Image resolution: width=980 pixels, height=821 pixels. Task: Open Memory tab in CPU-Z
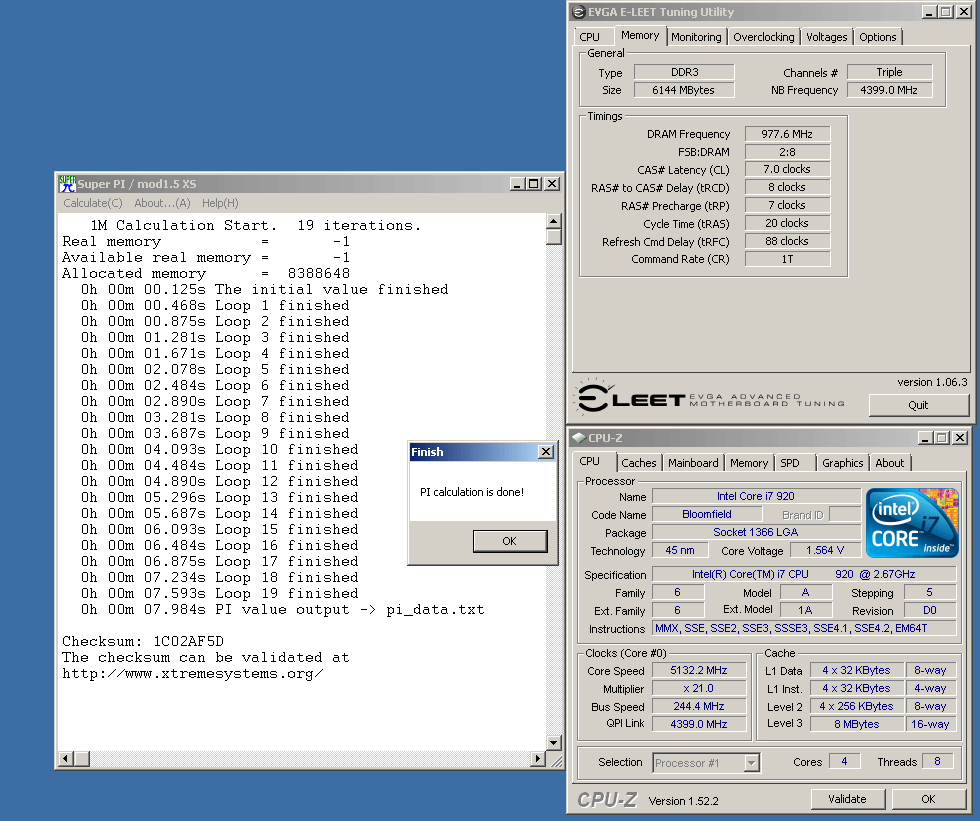749,463
